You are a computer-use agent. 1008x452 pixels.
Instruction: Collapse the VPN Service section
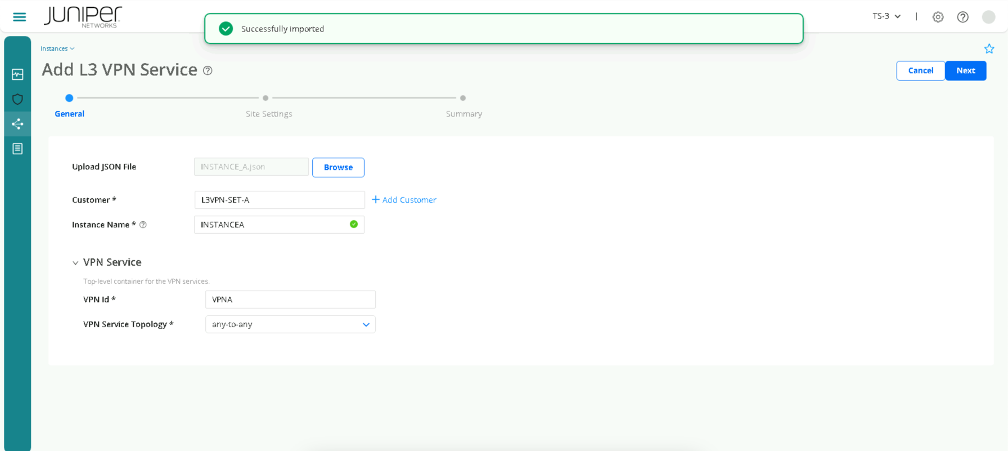pyautogui.click(x=75, y=263)
